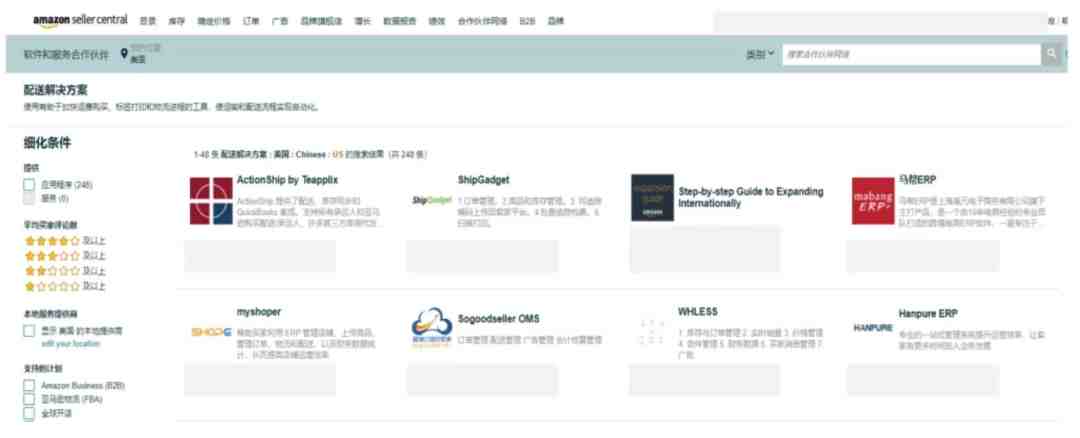Open the HANPURE logo
The width and height of the screenshot is (1080, 438).
tap(873, 328)
